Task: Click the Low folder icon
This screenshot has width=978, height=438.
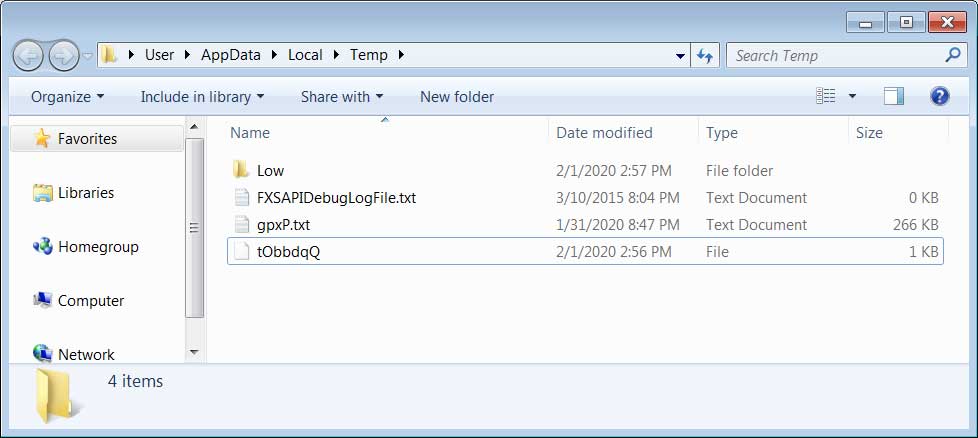Action: [239, 171]
